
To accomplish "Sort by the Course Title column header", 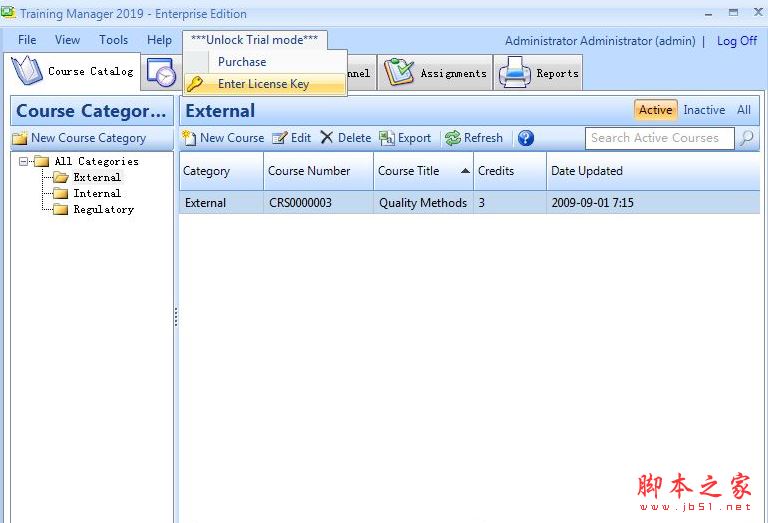I will click(x=423, y=171).
